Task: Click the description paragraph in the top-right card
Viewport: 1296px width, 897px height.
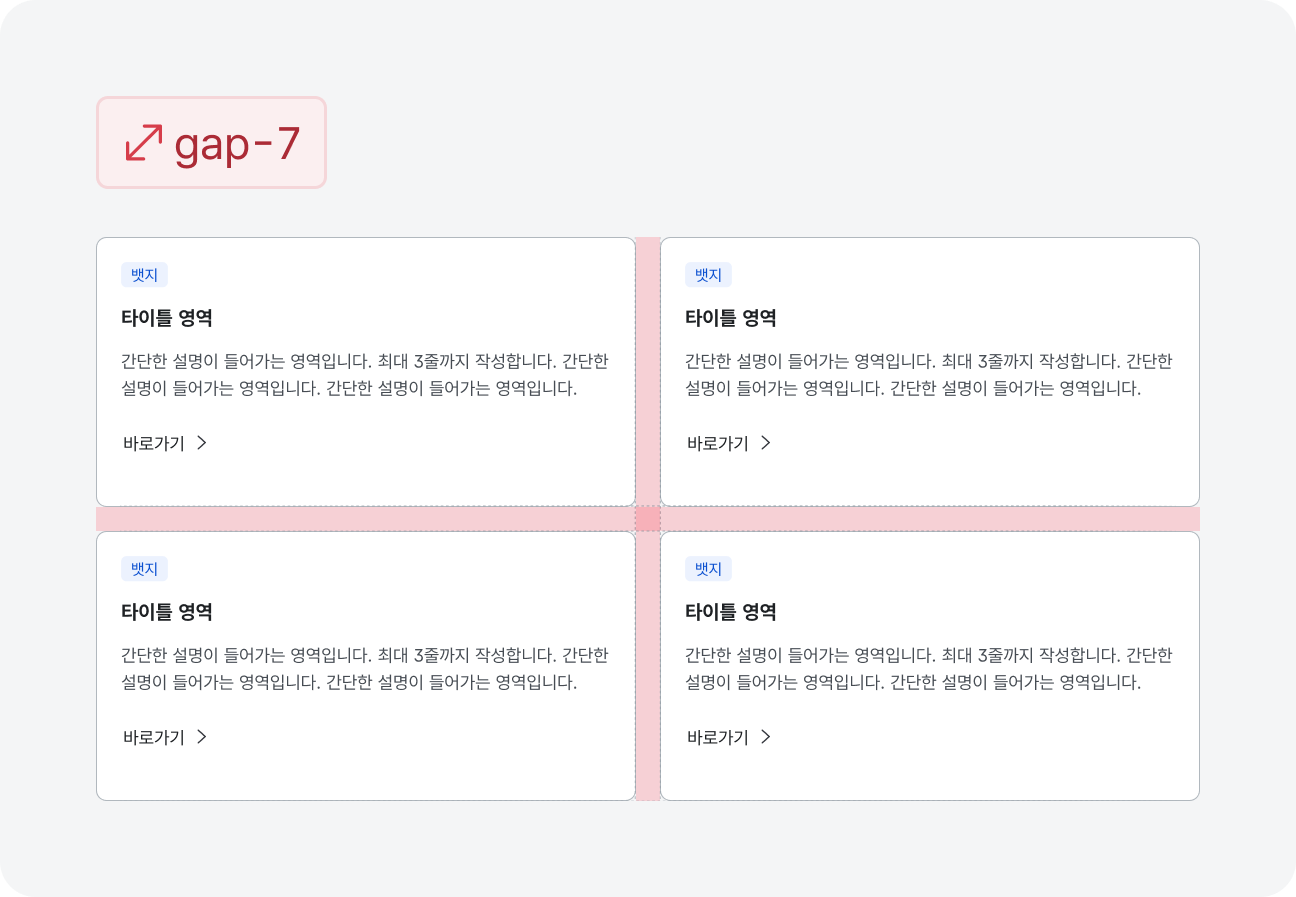Action: click(x=928, y=375)
